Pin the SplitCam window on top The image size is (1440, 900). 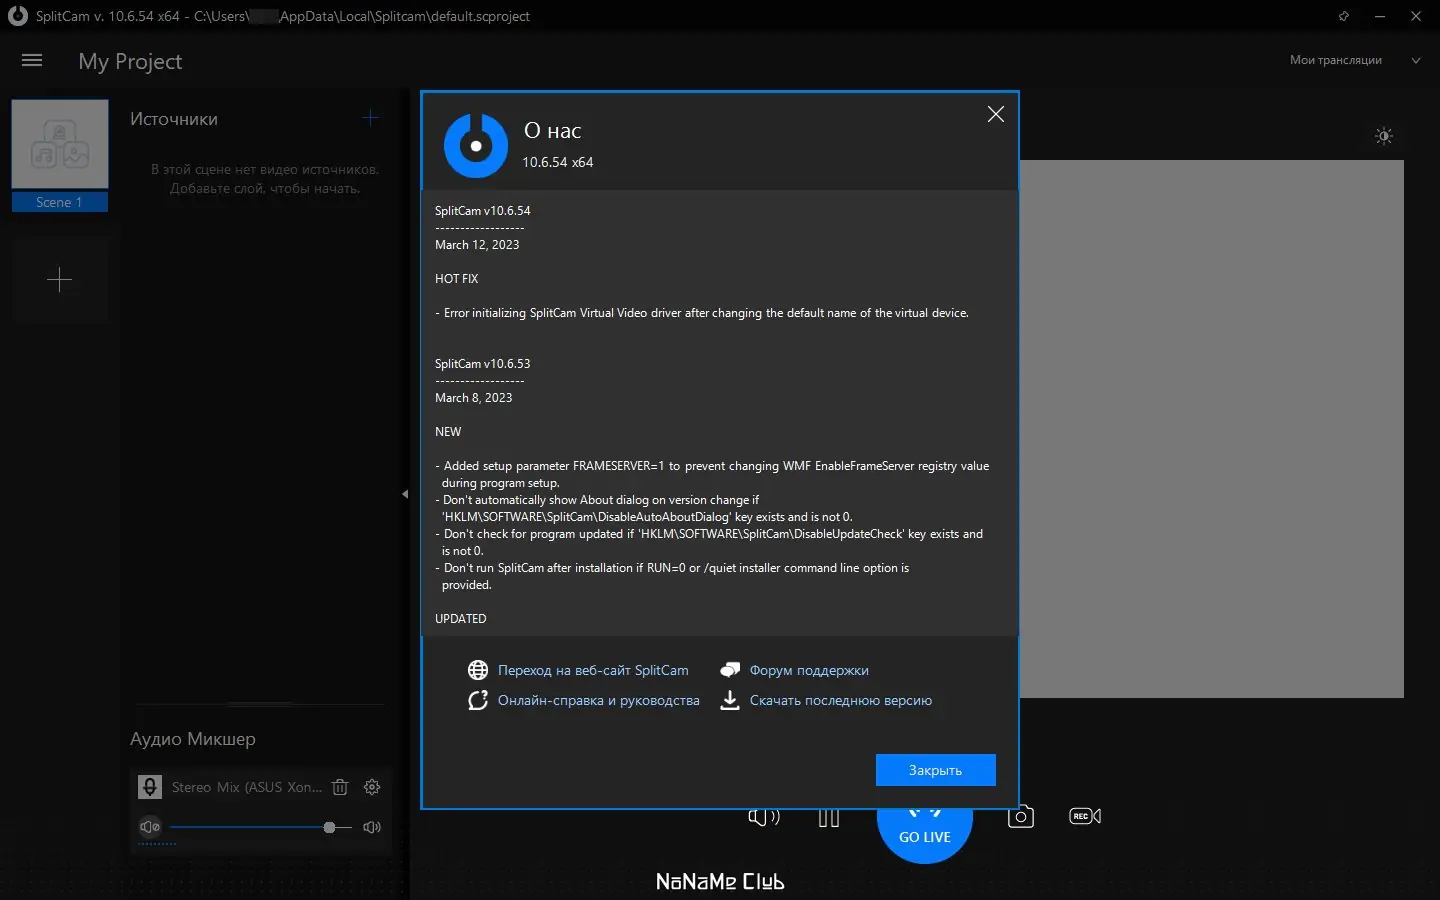(x=1343, y=16)
